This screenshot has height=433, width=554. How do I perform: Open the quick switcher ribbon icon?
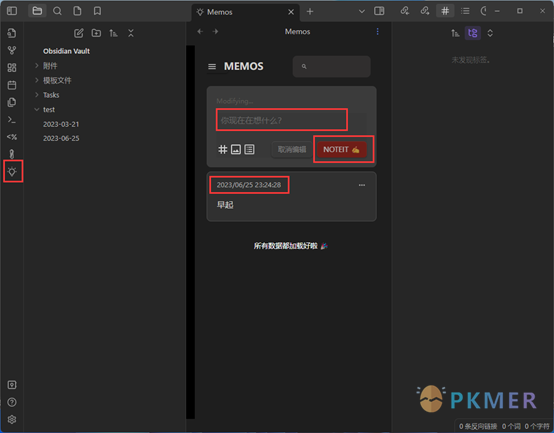tap(12, 33)
